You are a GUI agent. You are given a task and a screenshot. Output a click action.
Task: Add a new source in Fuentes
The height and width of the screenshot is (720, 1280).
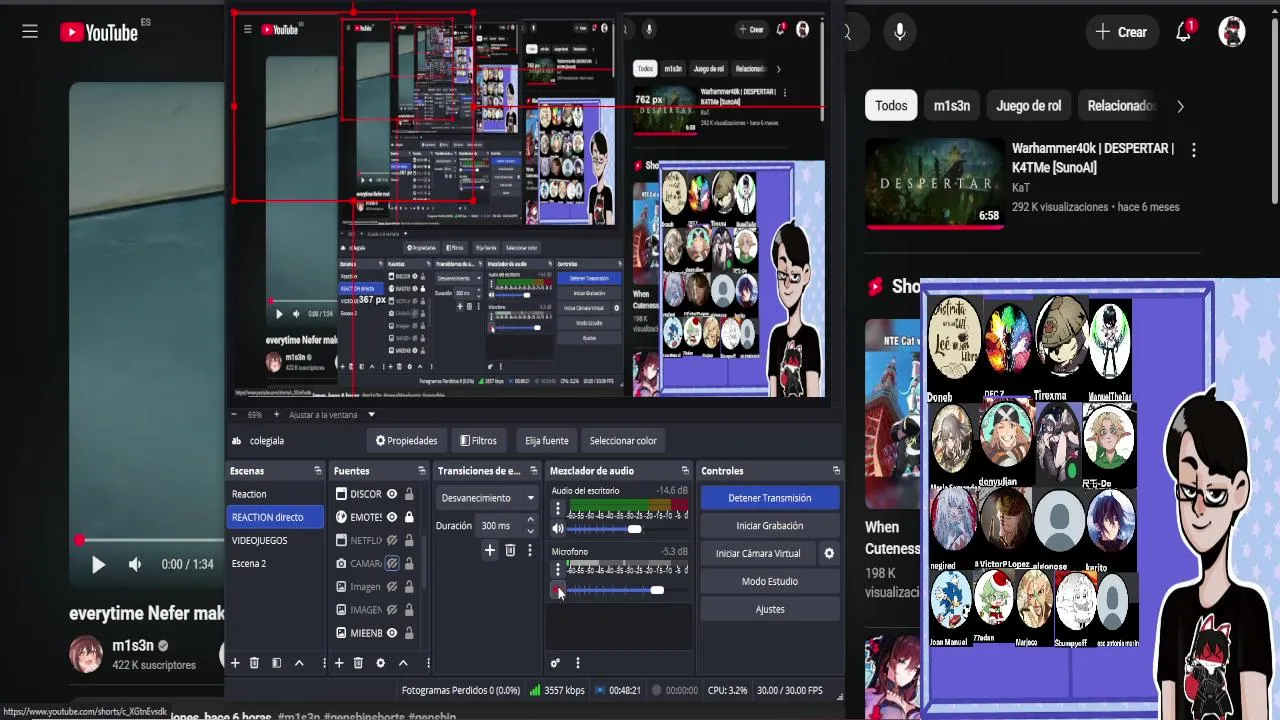point(339,663)
